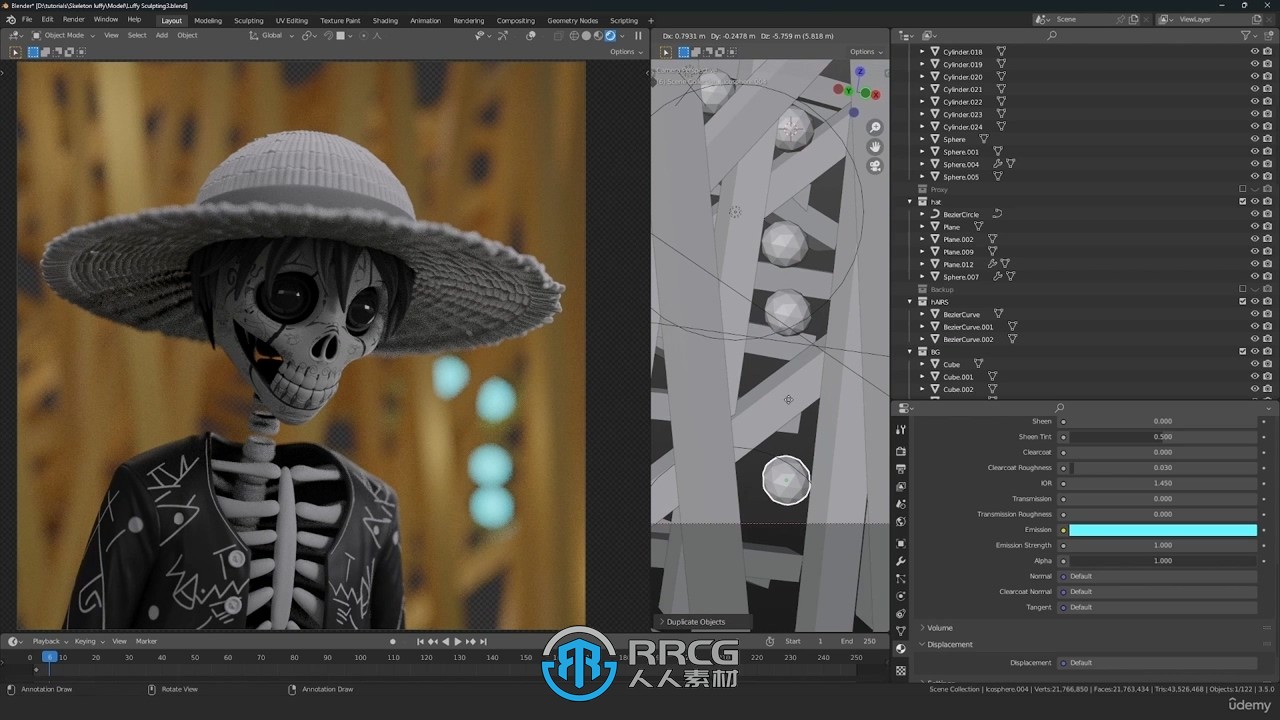Viewport: 1280px width, 720px height.
Task: Click the modifier wrench icon beside Sphere.004
Action: (997, 164)
